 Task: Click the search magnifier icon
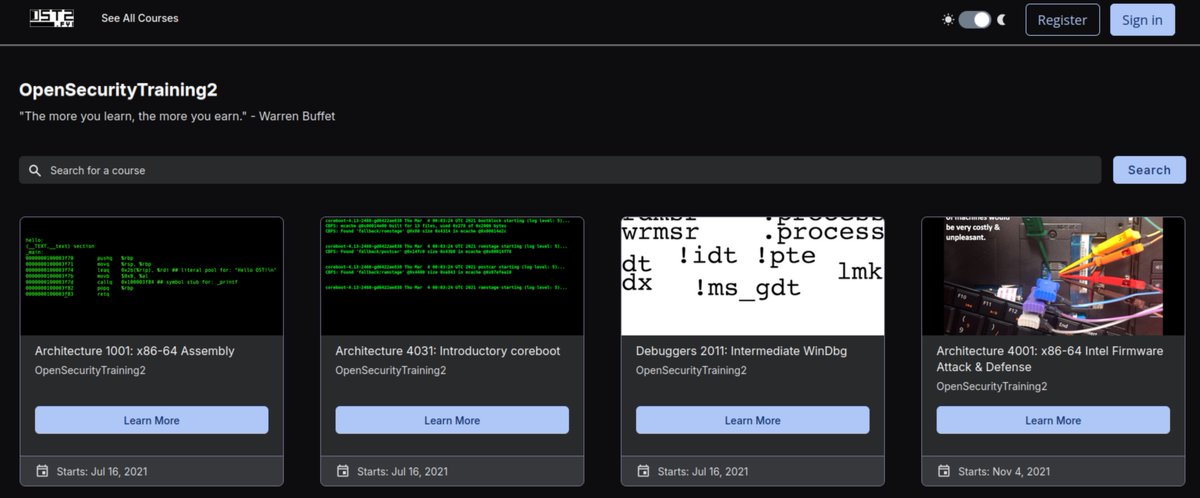pyautogui.click(x=35, y=170)
